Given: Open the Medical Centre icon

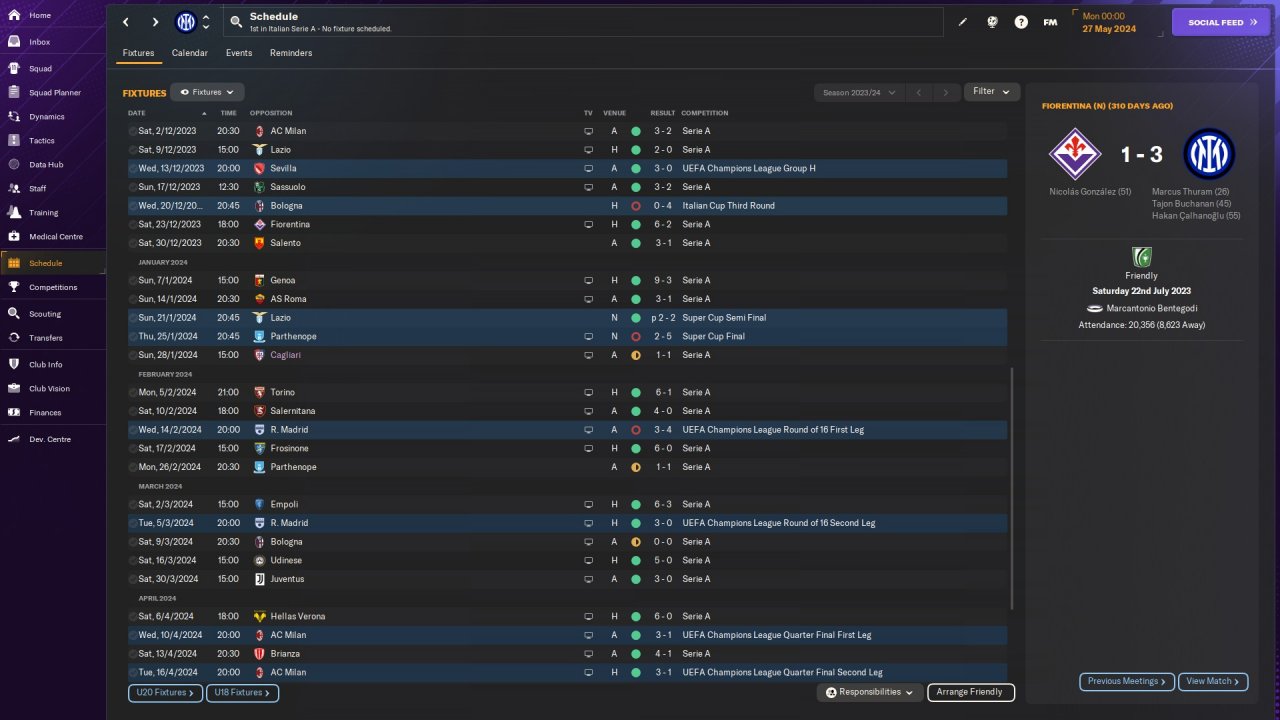Looking at the screenshot, I should [x=14, y=237].
